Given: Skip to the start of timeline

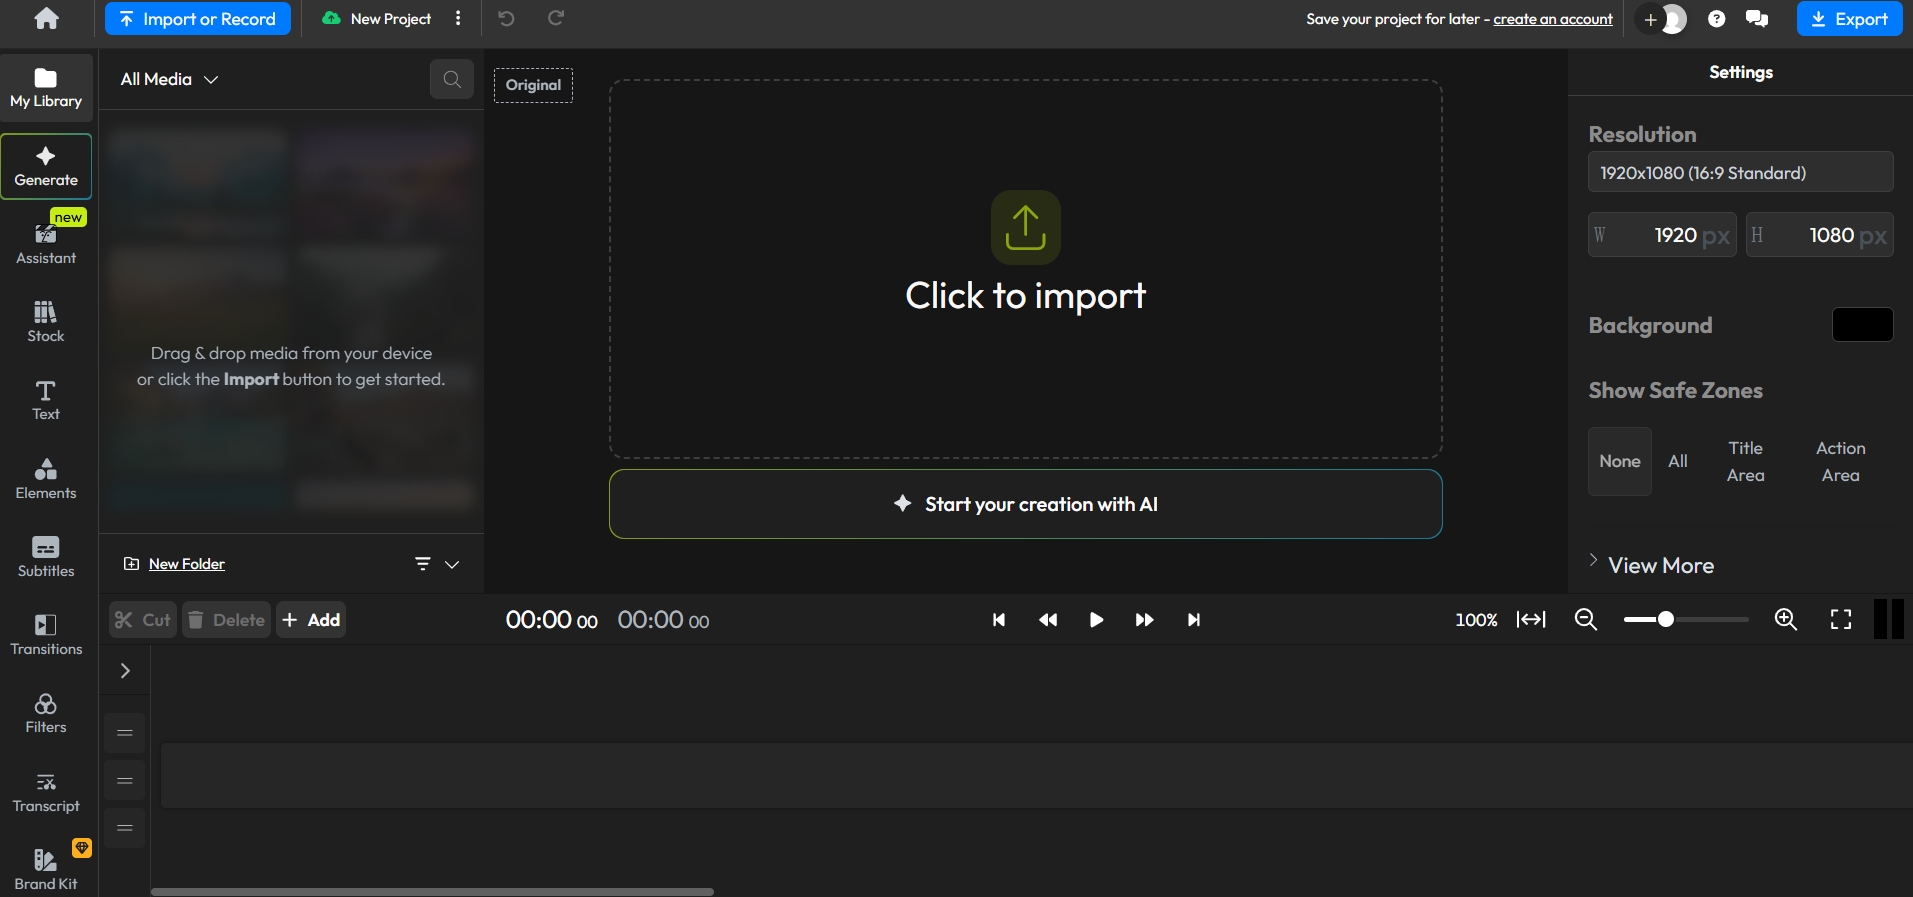Looking at the screenshot, I should (998, 620).
